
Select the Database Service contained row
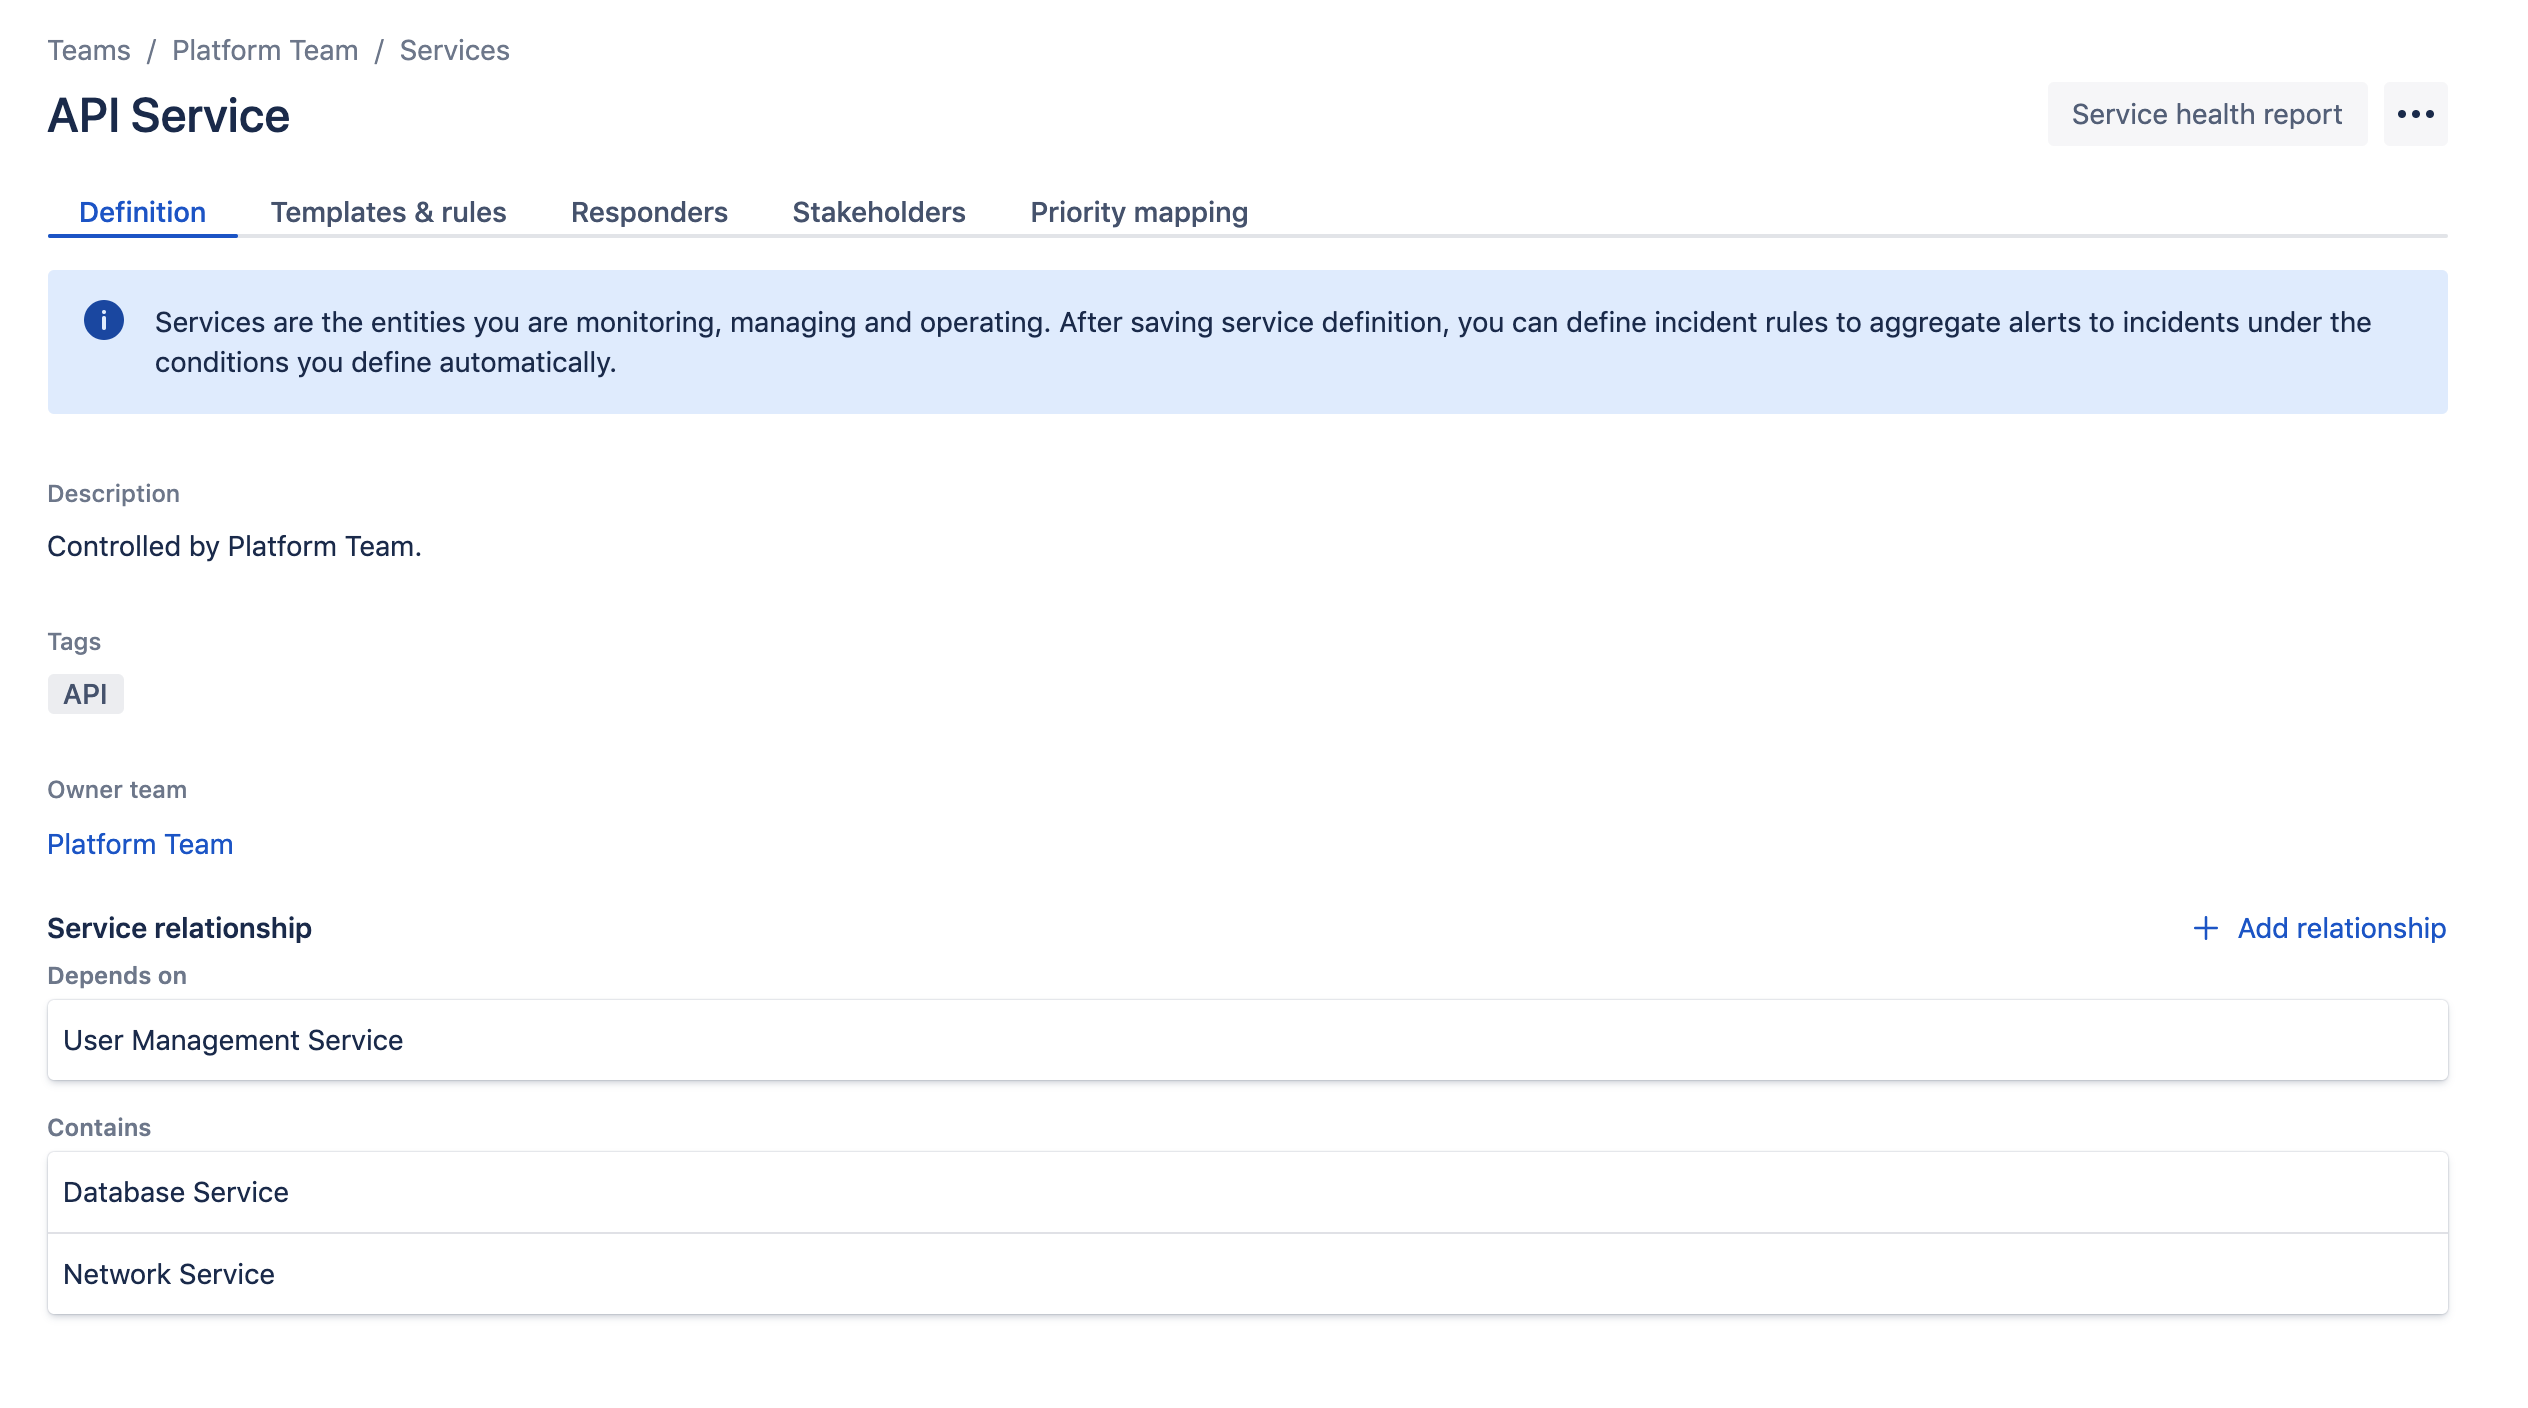(x=1247, y=1192)
